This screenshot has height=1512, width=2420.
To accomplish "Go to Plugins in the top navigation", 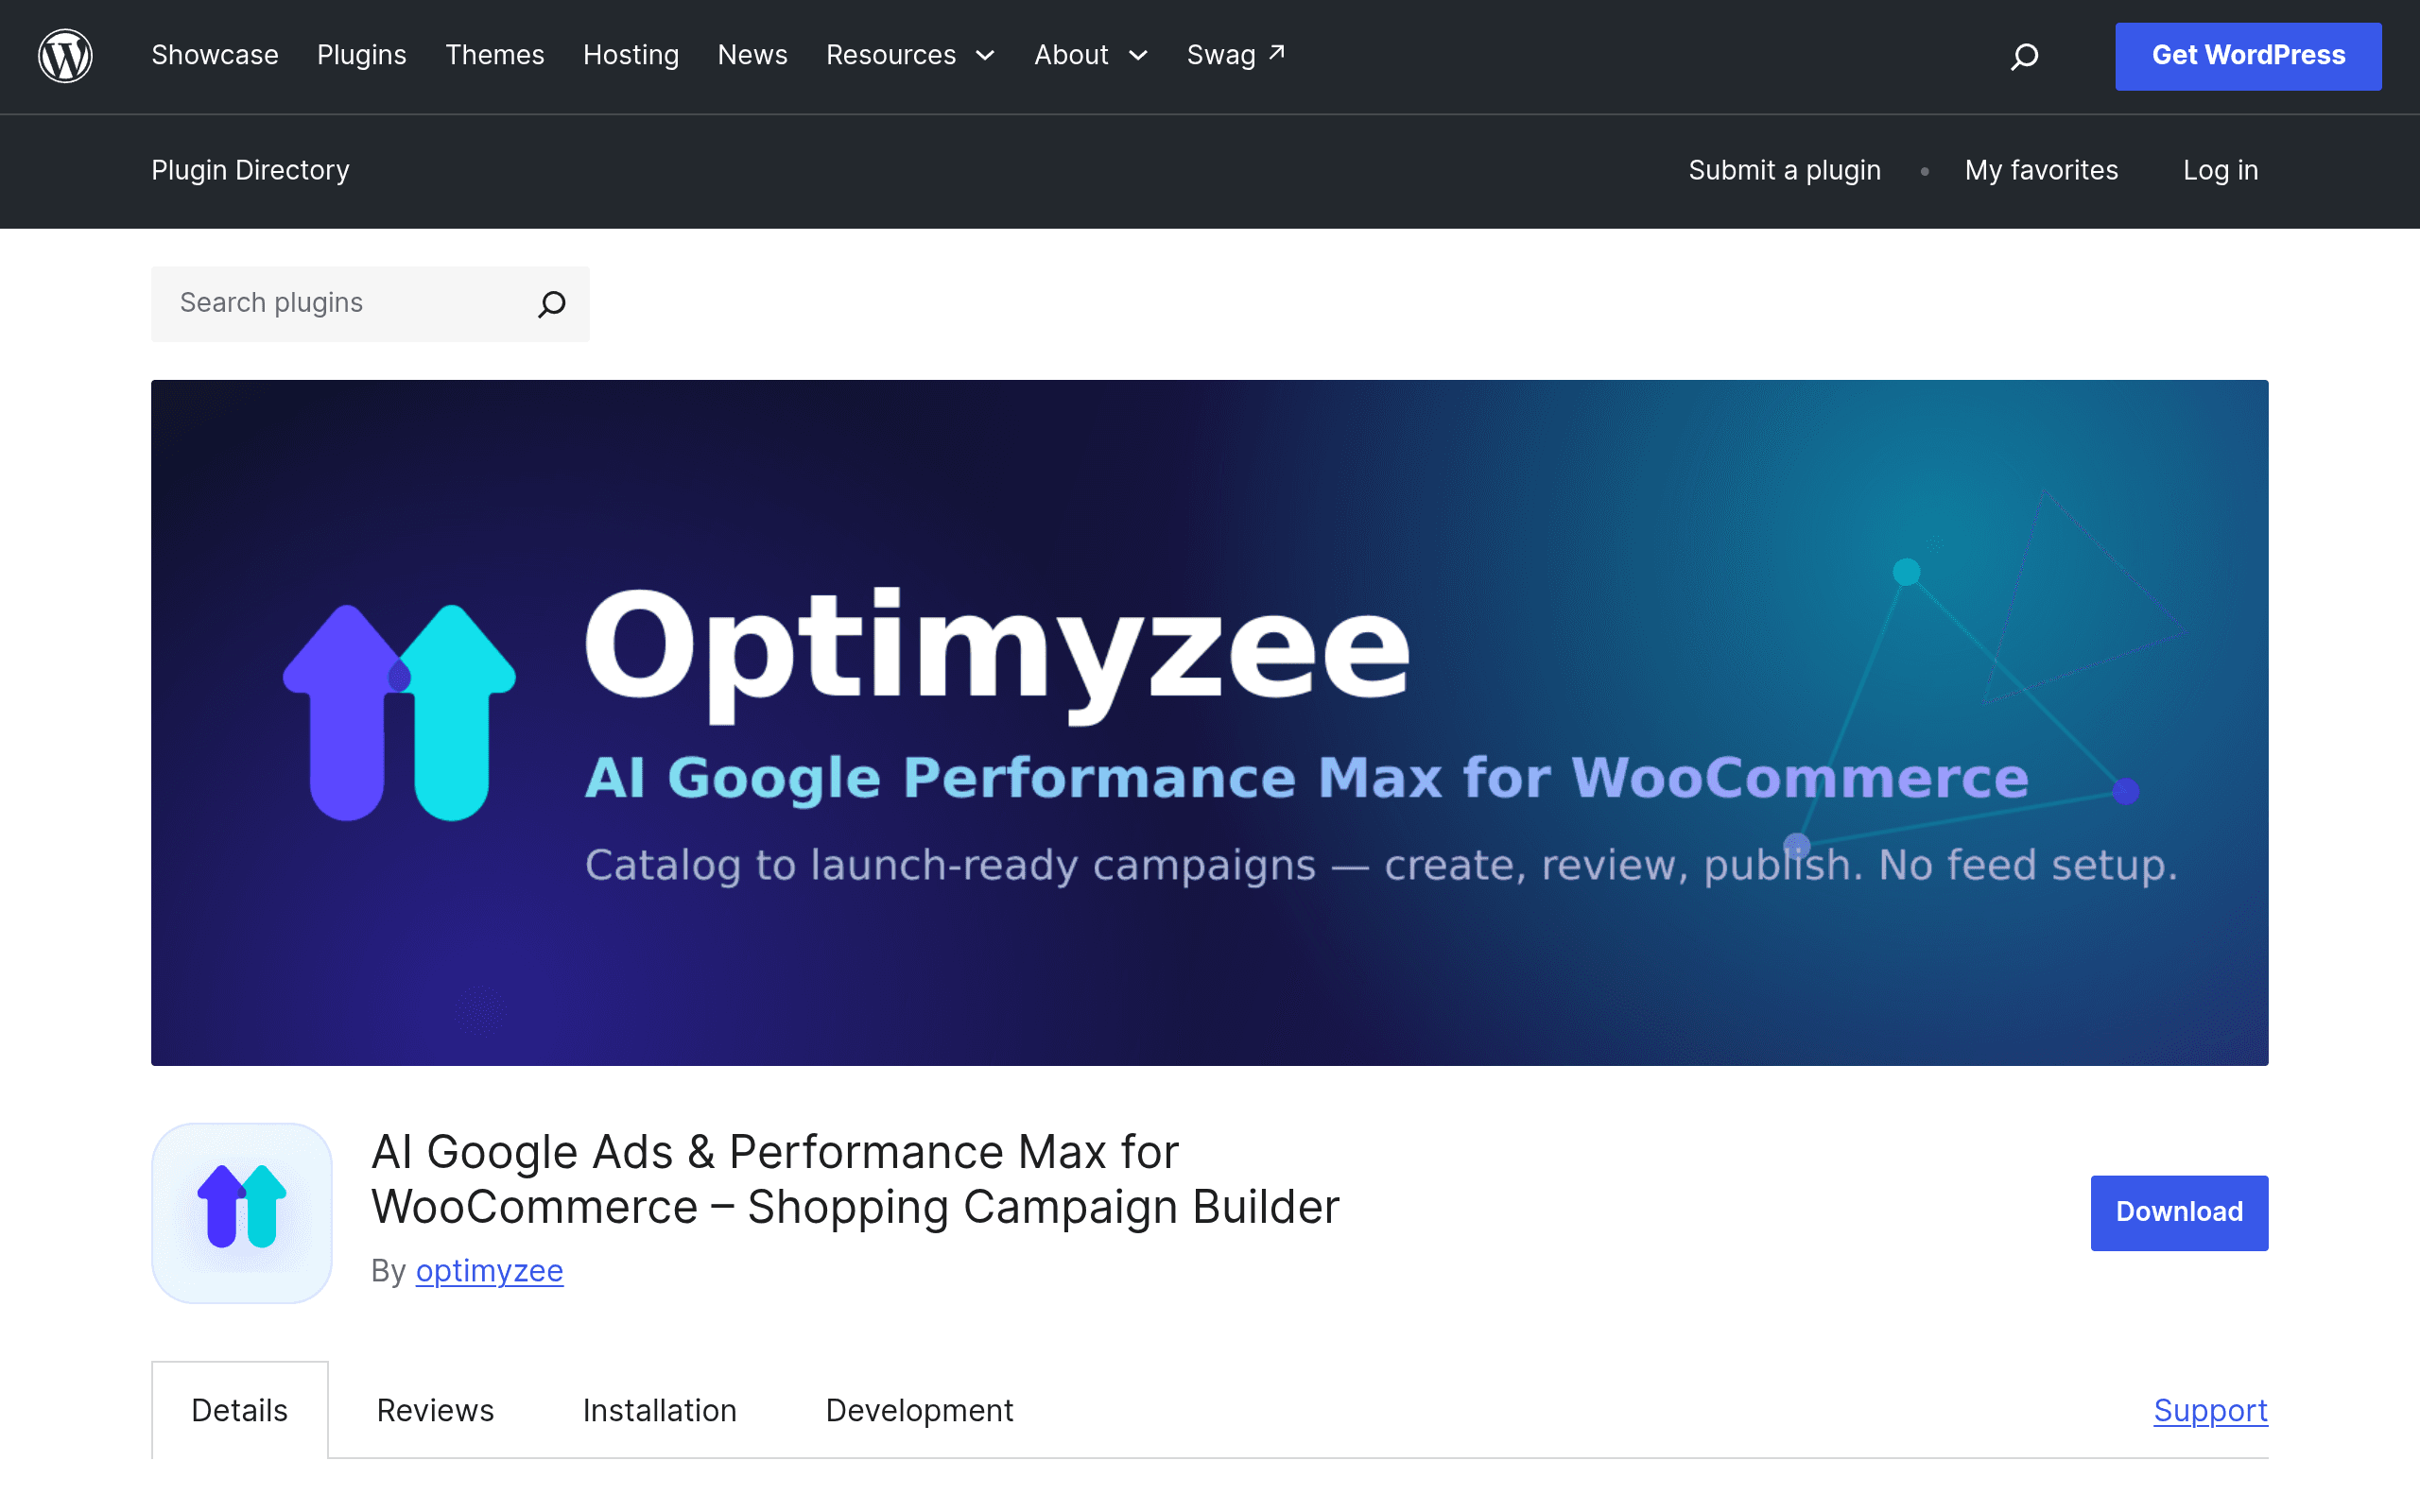I will coord(362,55).
